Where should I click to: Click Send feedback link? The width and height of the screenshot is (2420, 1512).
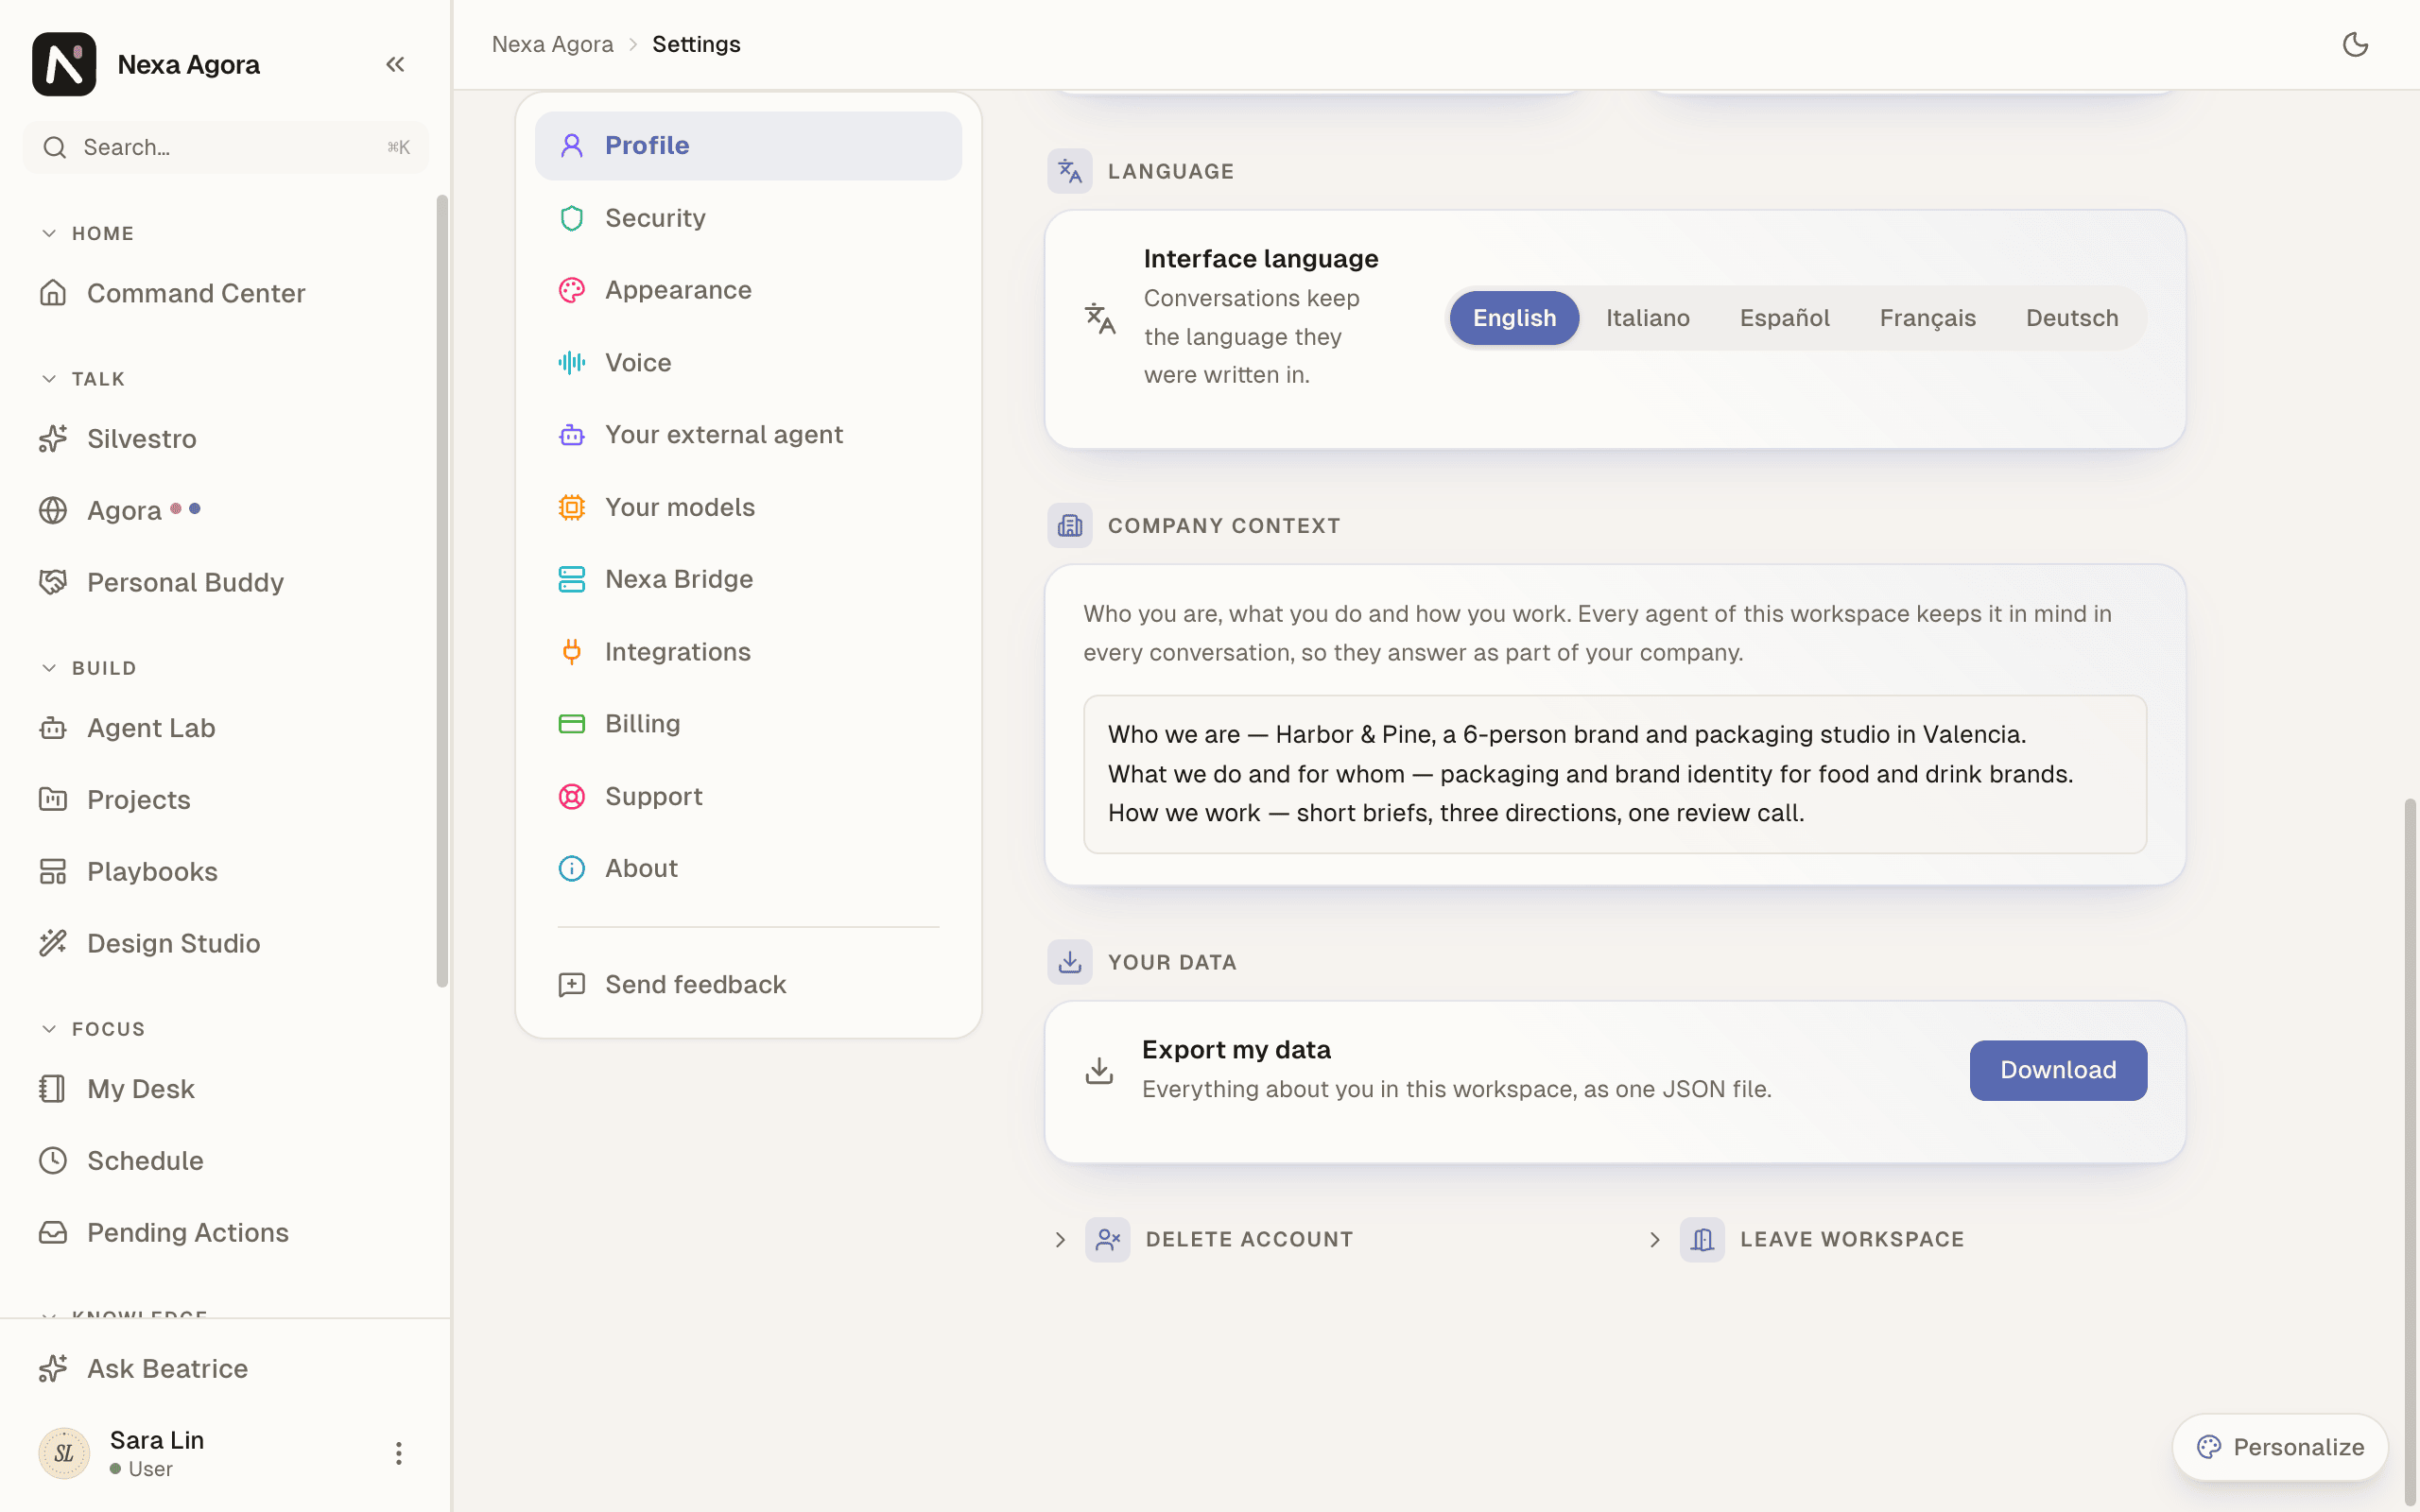pyautogui.click(x=748, y=985)
